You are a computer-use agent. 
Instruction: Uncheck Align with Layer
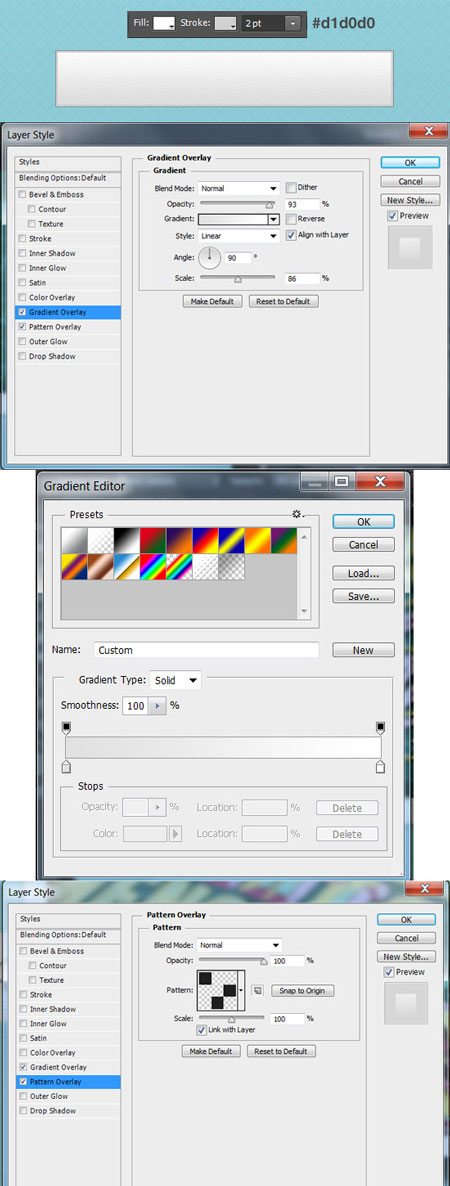tap(291, 235)
